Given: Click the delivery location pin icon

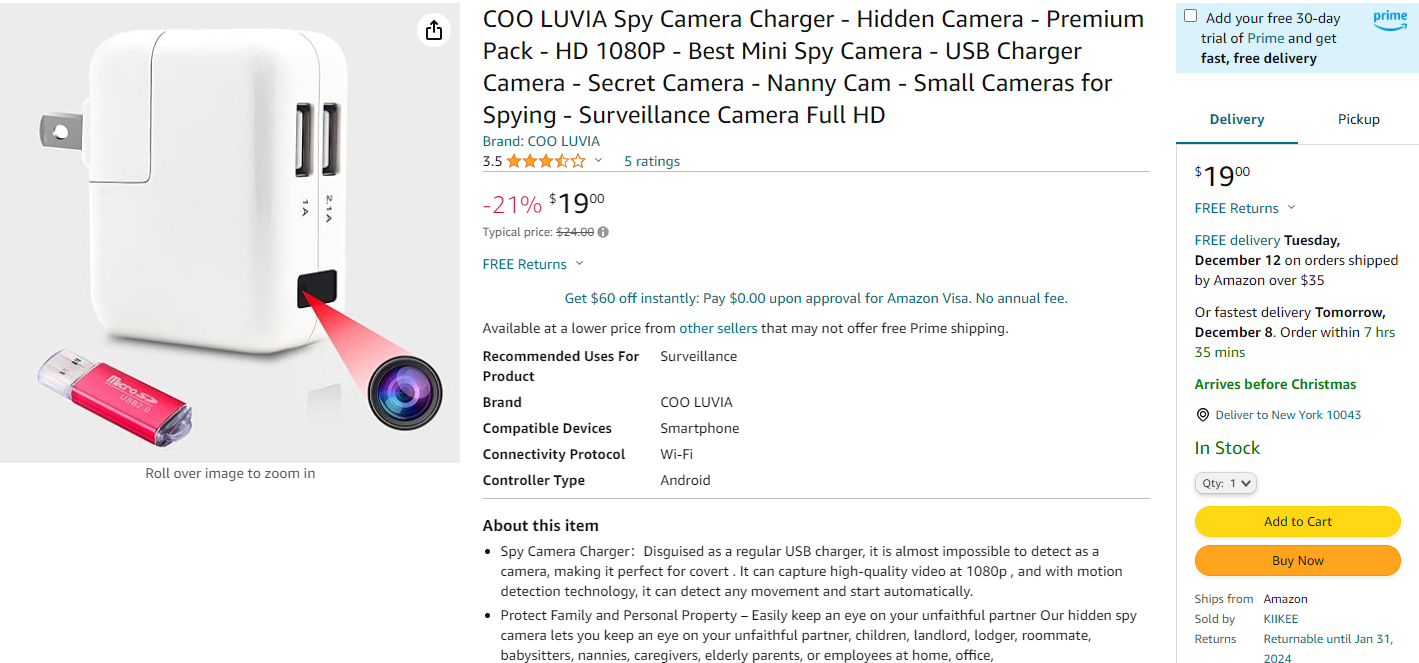Looking at the screenshot, I should point(1203,415).
